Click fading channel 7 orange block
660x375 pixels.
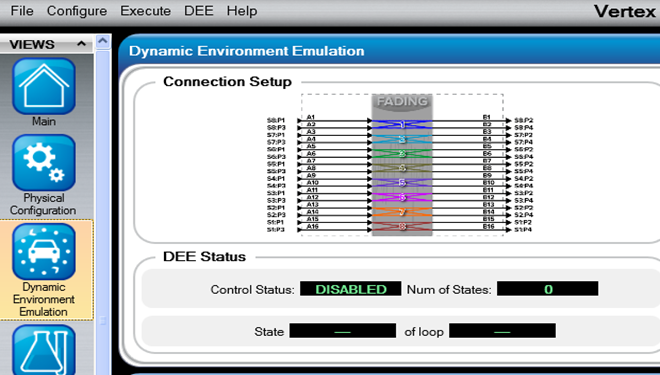(402, 212)
